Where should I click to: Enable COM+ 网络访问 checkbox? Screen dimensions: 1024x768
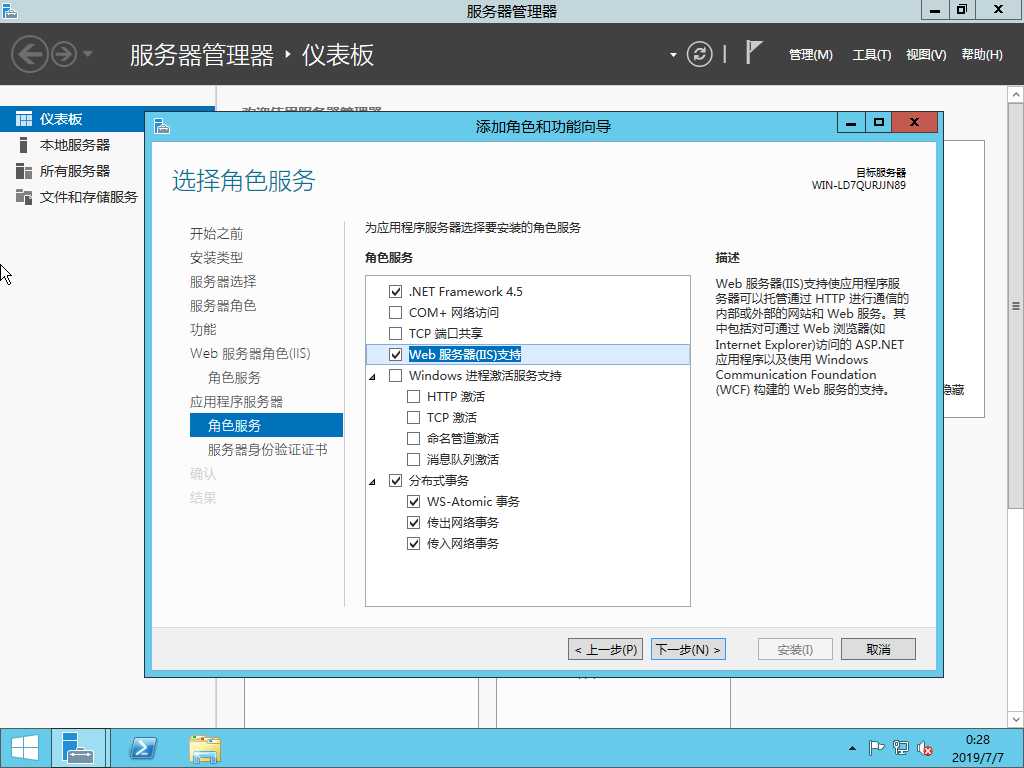395,312
